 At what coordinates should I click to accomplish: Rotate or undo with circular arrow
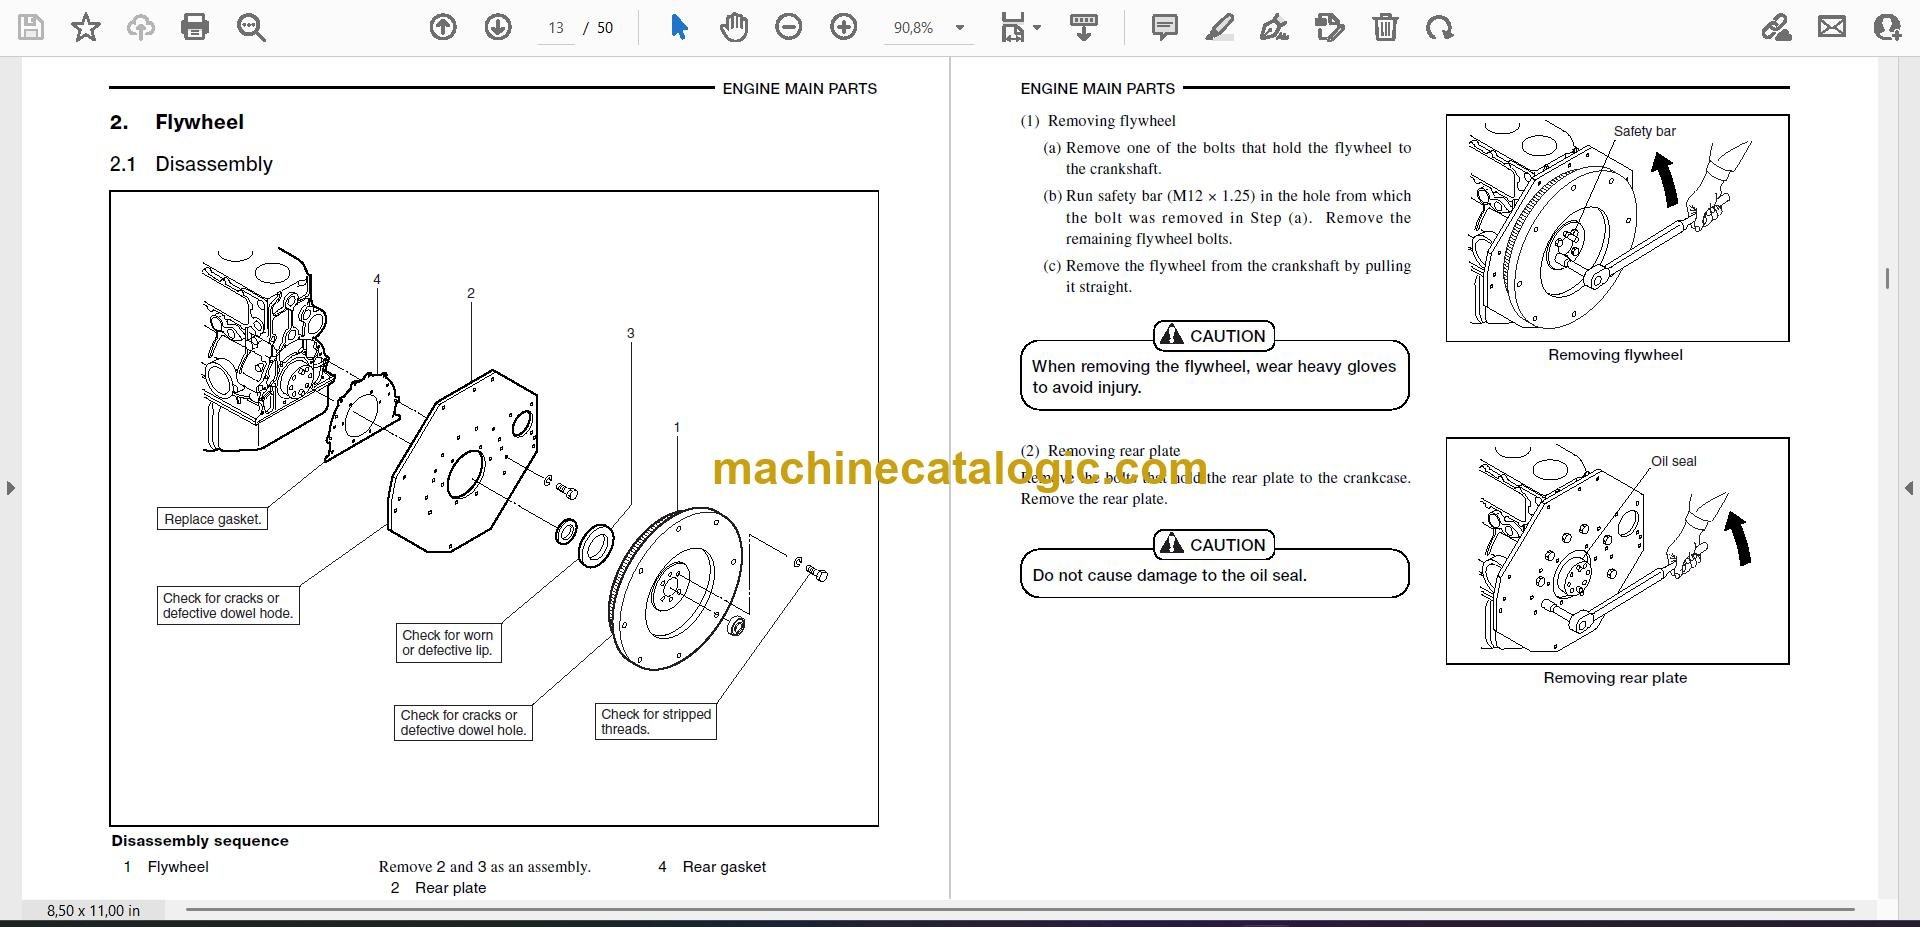[1440, 27]
